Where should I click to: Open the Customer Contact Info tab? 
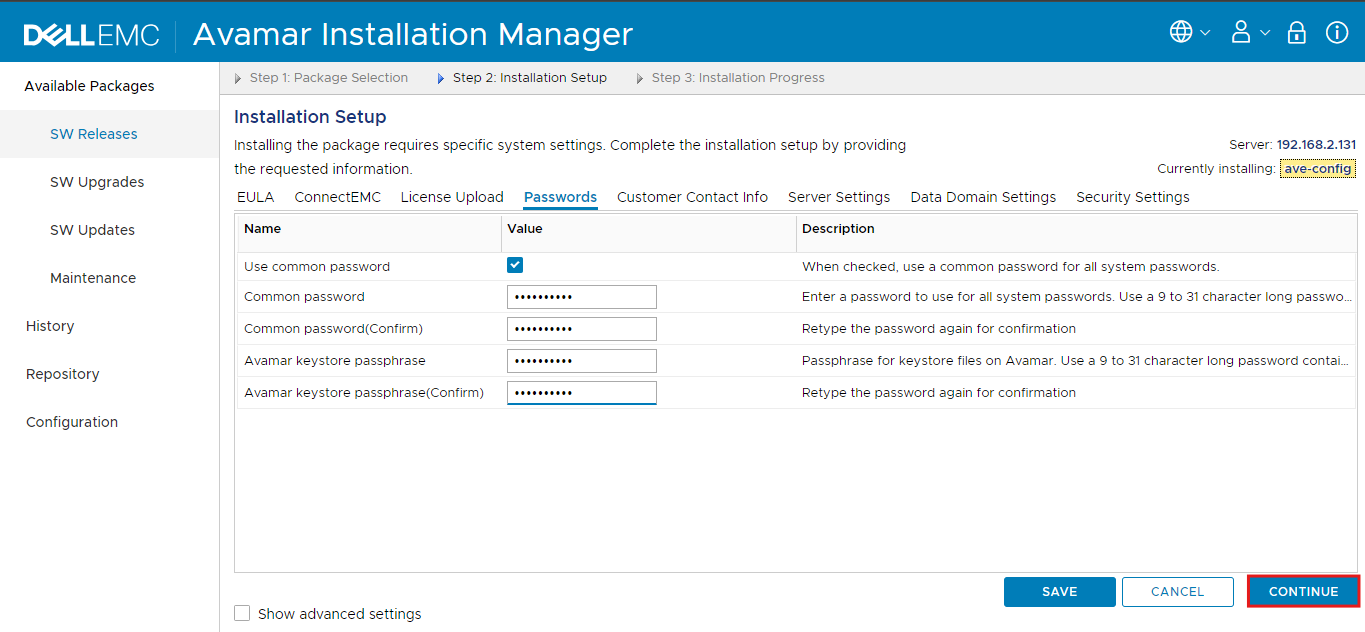click(692, 197)
